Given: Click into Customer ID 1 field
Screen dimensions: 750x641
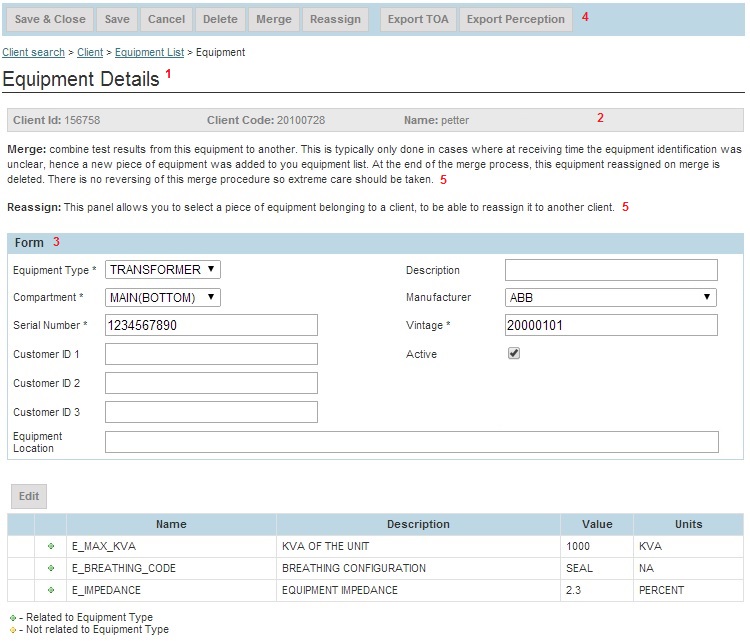Looking at the screenshot, I should pyautogui.click(x=211, y=354).
